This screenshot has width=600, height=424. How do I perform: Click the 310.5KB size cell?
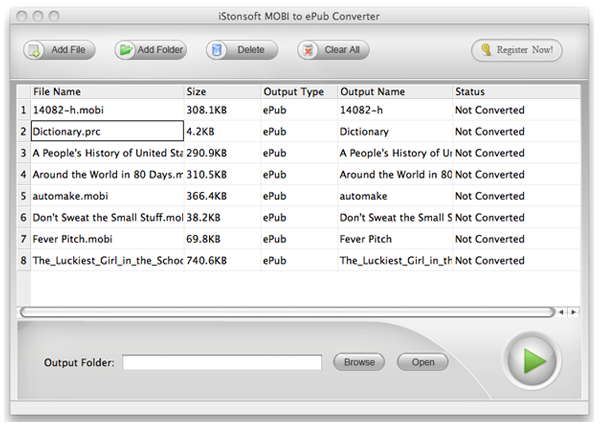point(223,174)
